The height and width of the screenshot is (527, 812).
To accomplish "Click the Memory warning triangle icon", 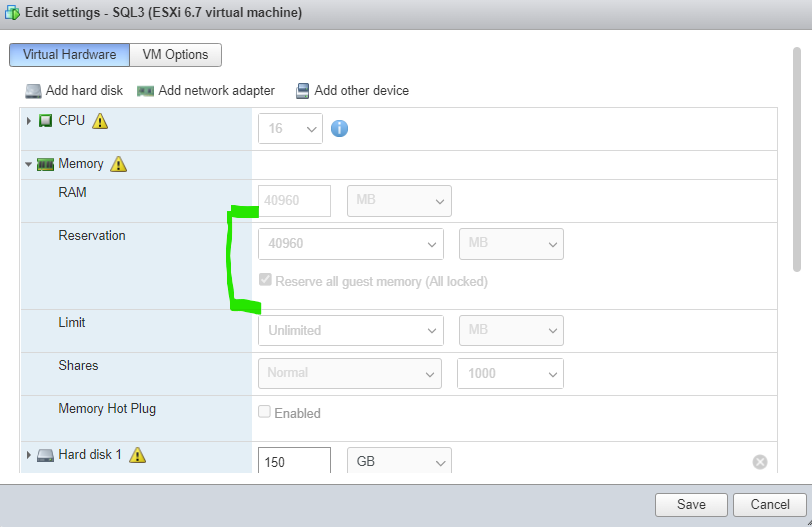I will pyautogui.click(x=118, y=164).
